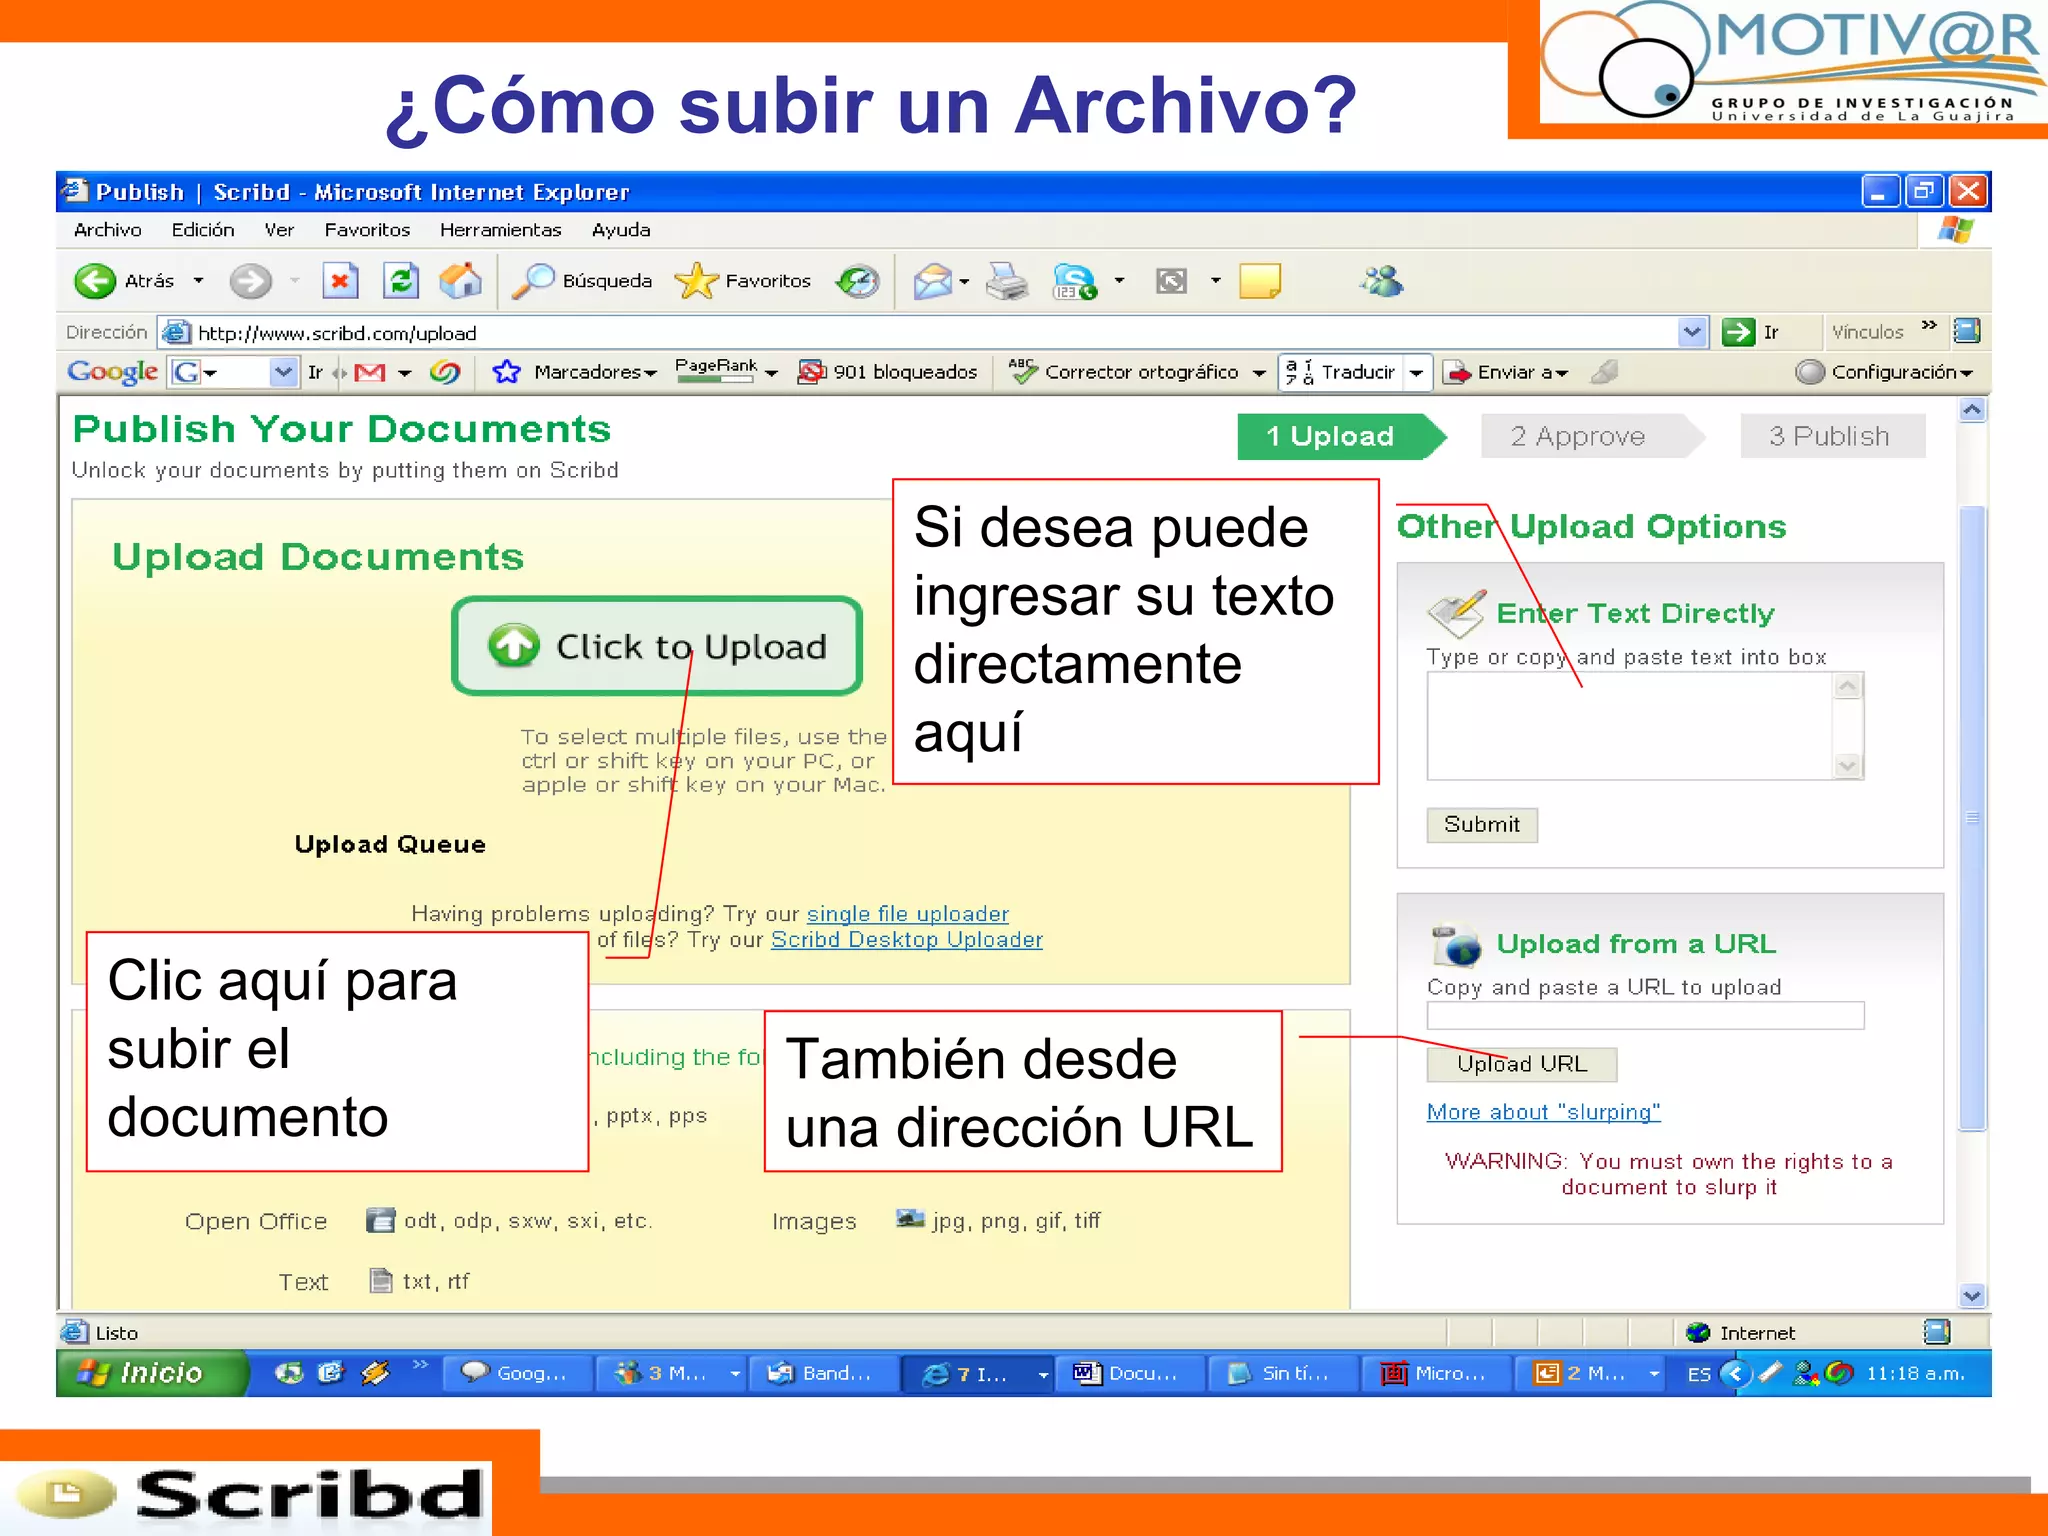Open the More about "slurping" link
Screen dimensions: 2048x1536
(1544, 1112)
